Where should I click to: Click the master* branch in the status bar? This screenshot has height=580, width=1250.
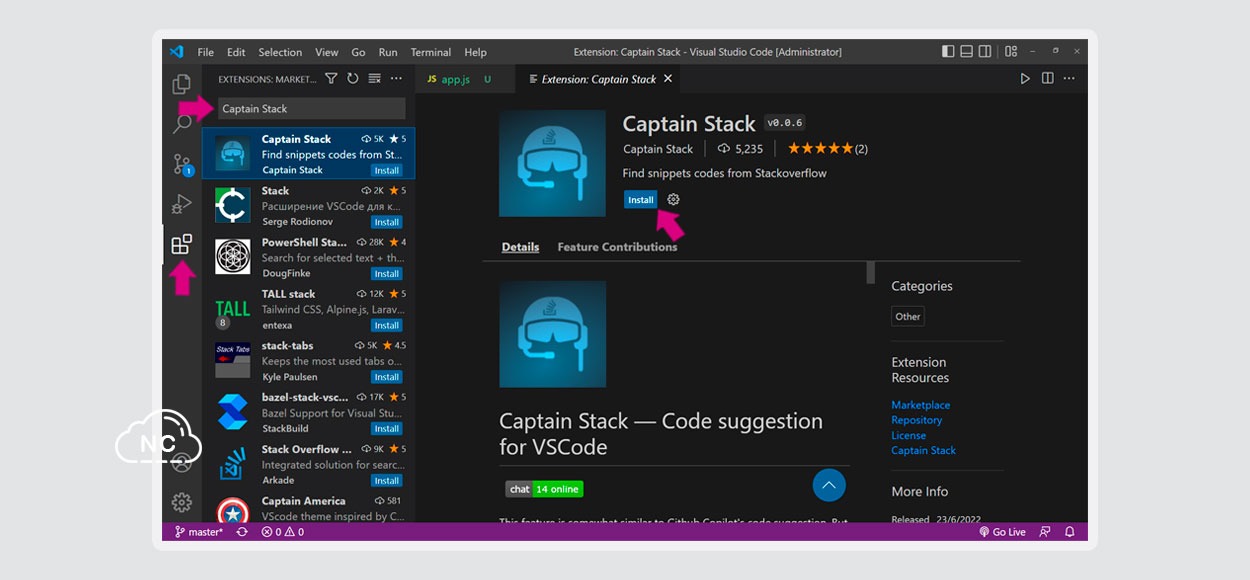click(199, 532)
